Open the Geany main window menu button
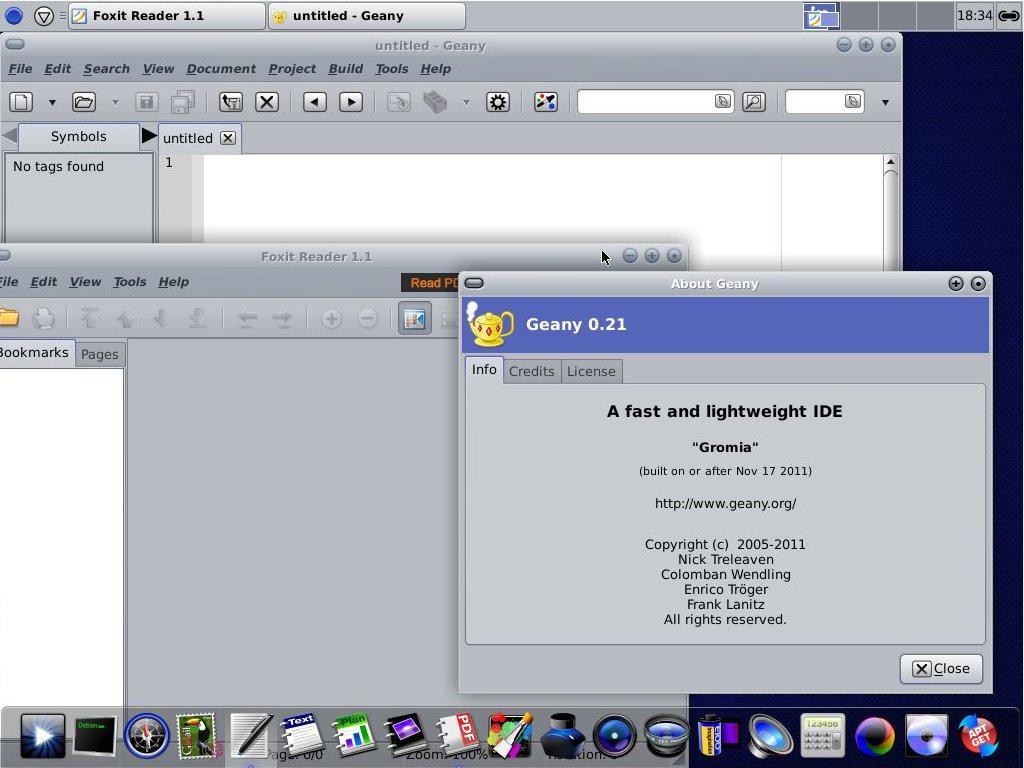The width and height of the screenshot is (1024, 768). click(x=15, y=44)
